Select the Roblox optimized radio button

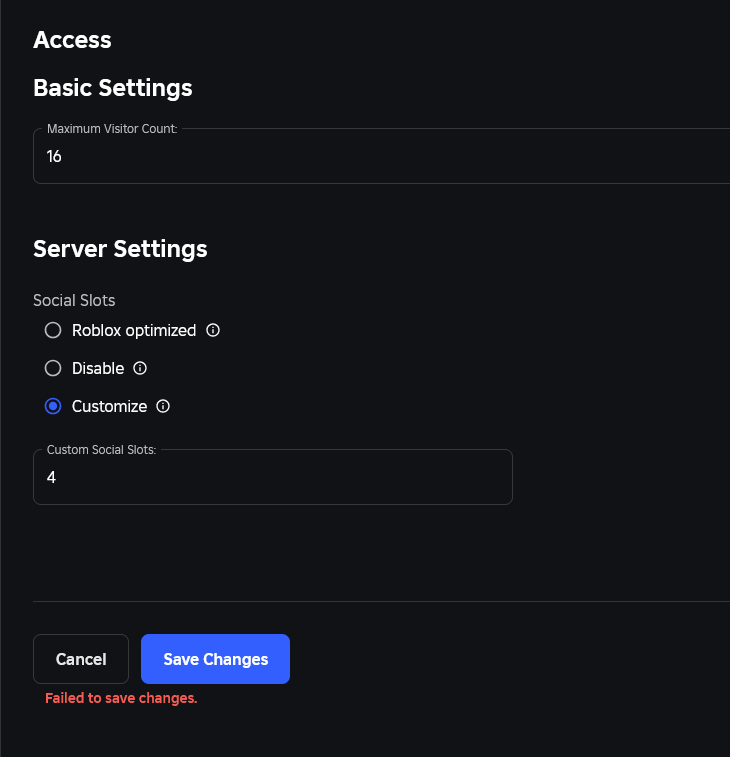click(x=54, y=330)
